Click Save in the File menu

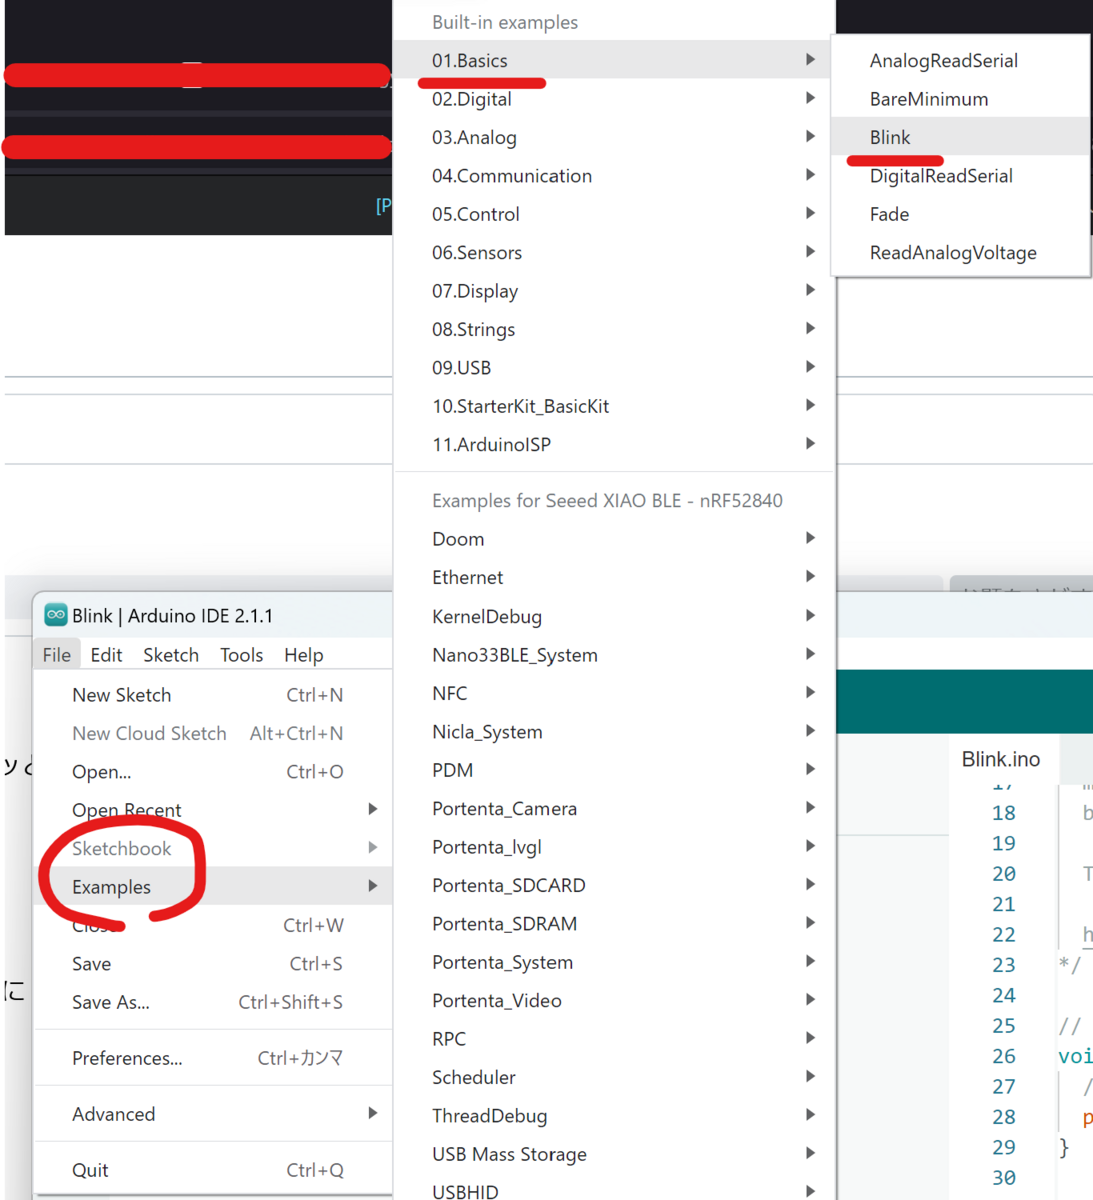[213, 964]
